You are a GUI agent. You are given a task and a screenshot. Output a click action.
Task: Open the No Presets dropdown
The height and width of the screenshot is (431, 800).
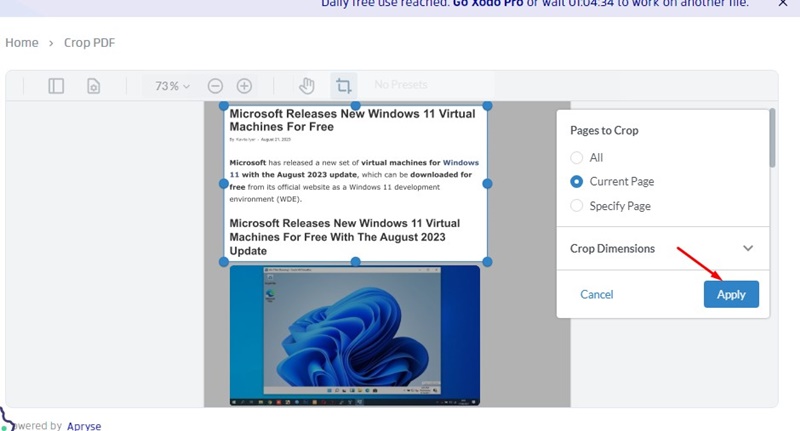[401, 85]
